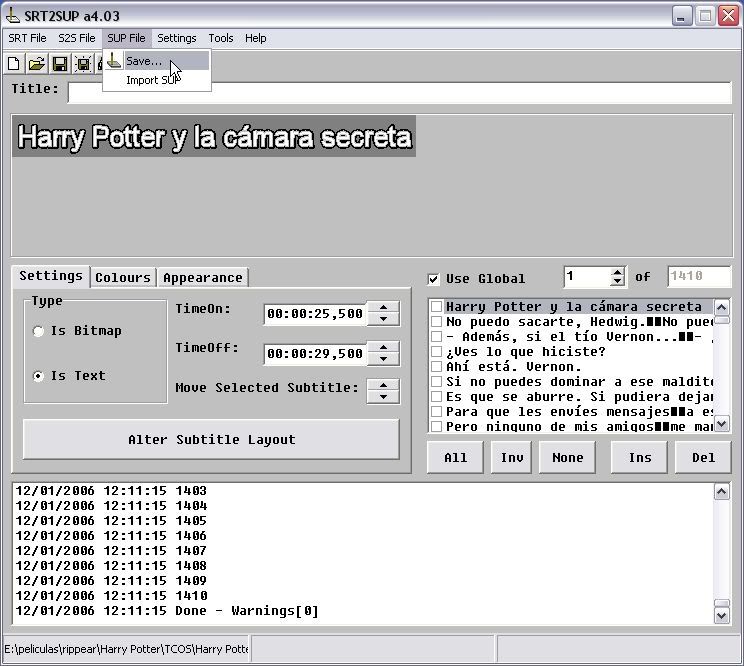Select the Is Bitmap radio button
Viewport: 744px width, 666px height.
[x=39, y=331]
